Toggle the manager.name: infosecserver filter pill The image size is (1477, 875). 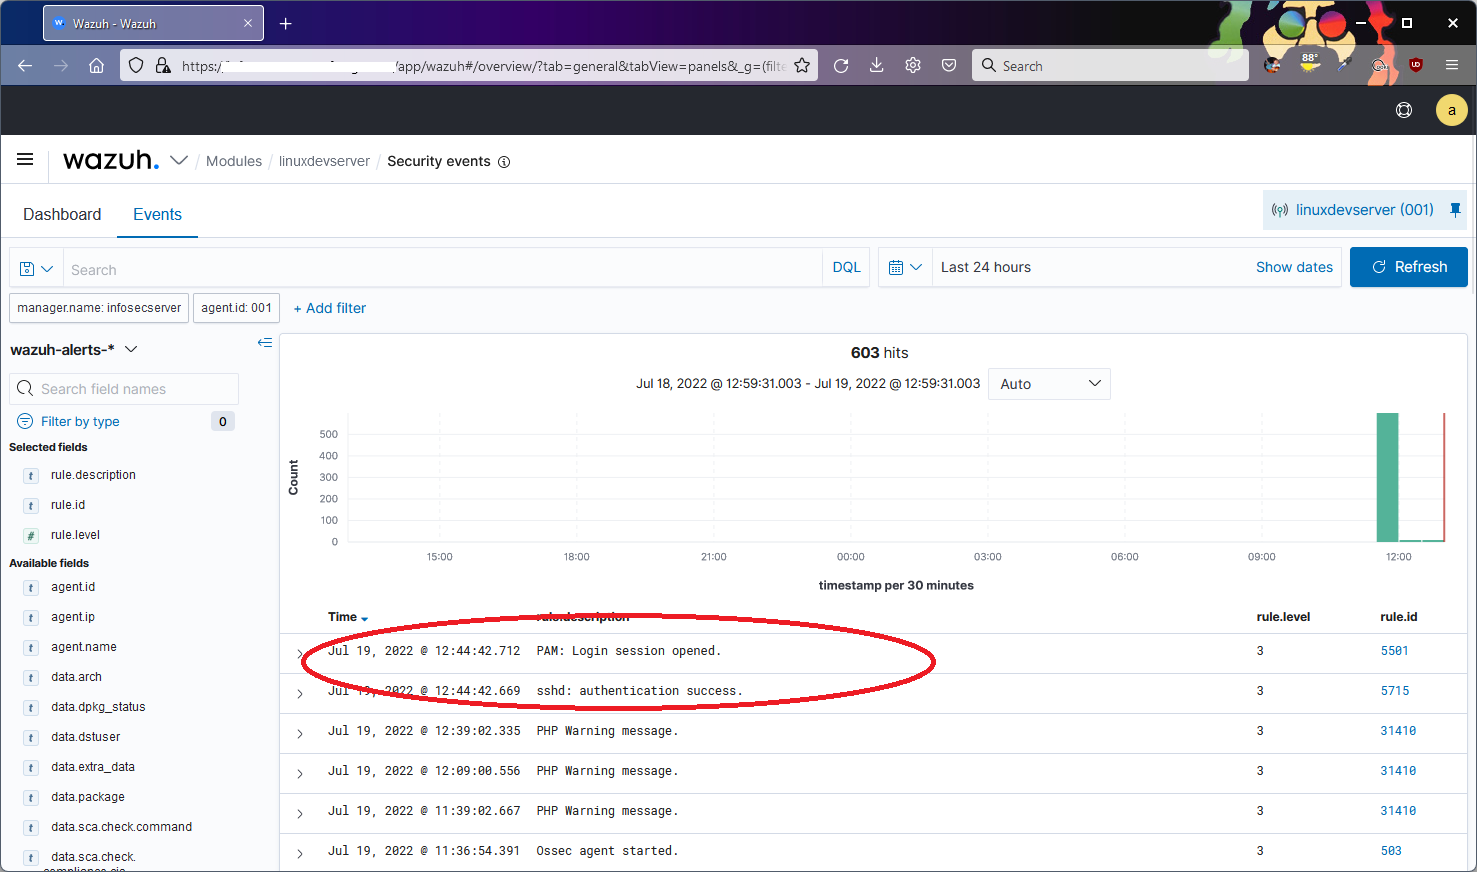point(98,308)
